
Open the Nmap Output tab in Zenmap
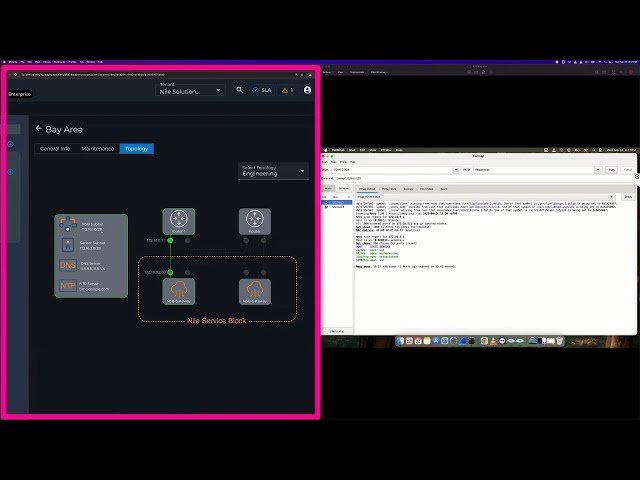pyautogui.click(x=367, y=189)
